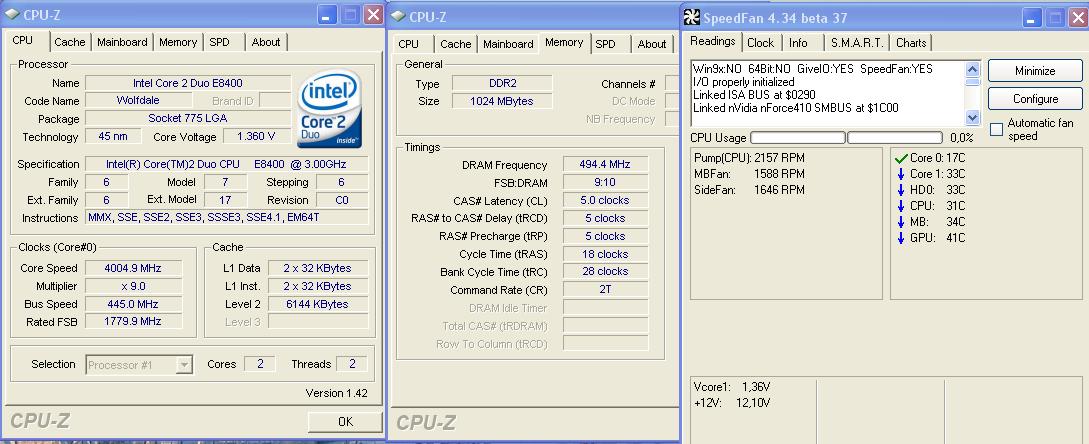1089x444 pixels.
Task: Switch to Cache tab in left CPU-Z window
Action: [70, 42]
